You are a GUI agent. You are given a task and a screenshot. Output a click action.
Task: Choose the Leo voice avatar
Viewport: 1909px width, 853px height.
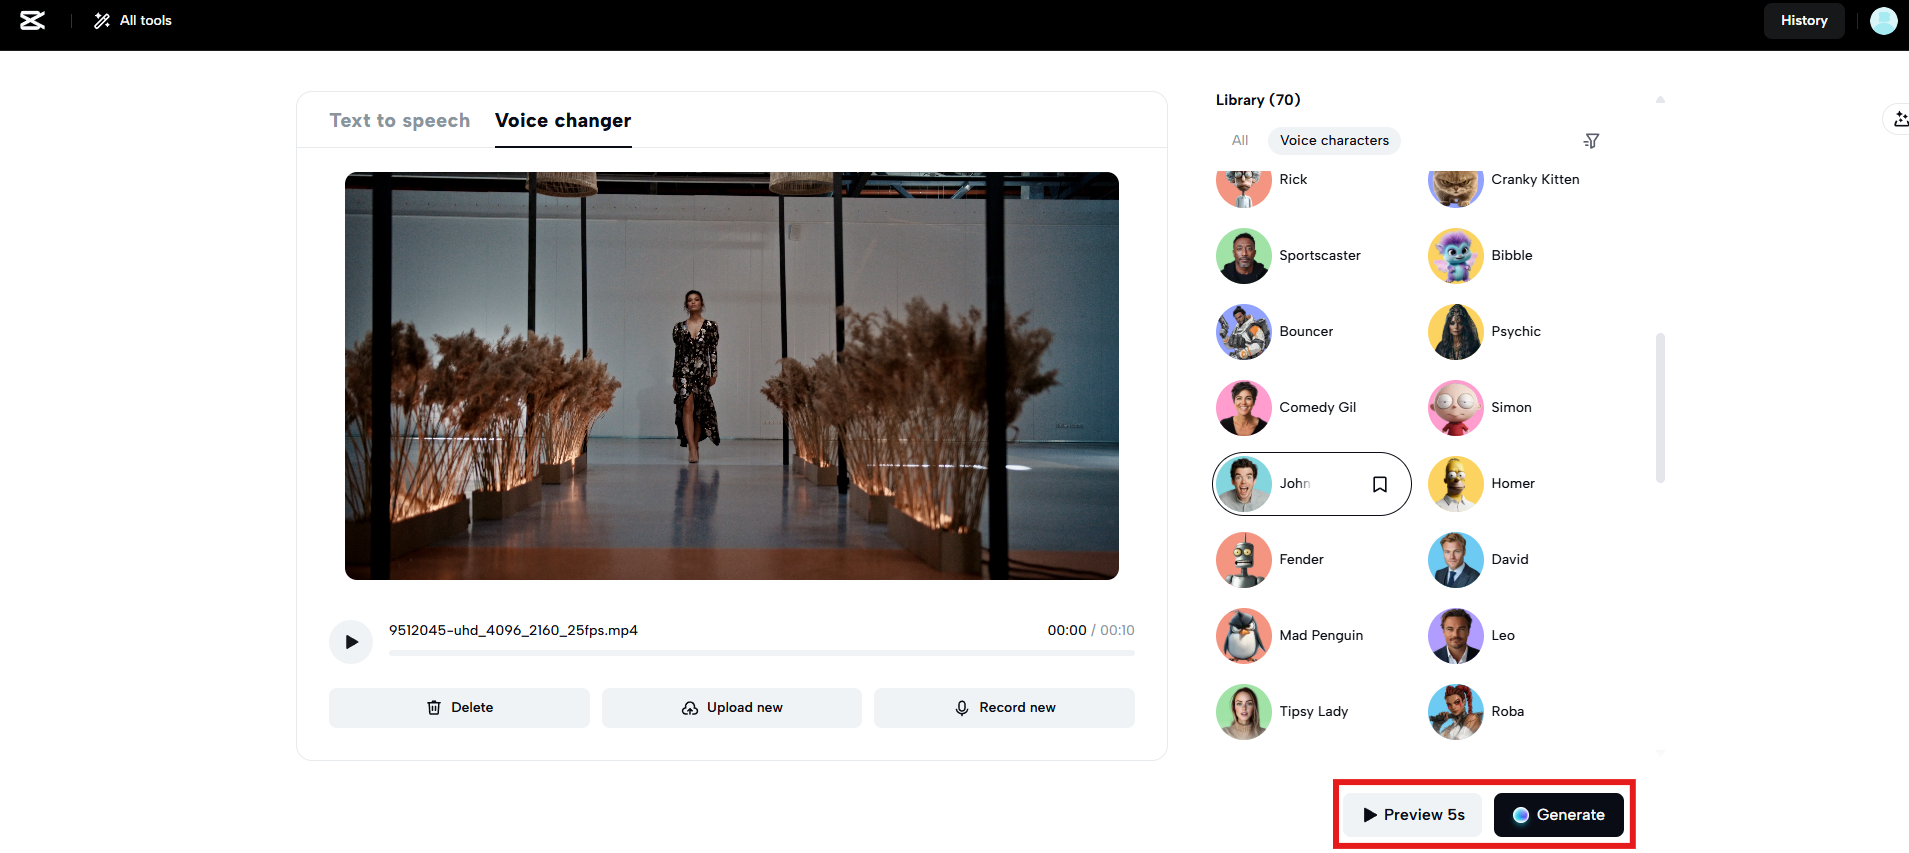coord(1456,636)
